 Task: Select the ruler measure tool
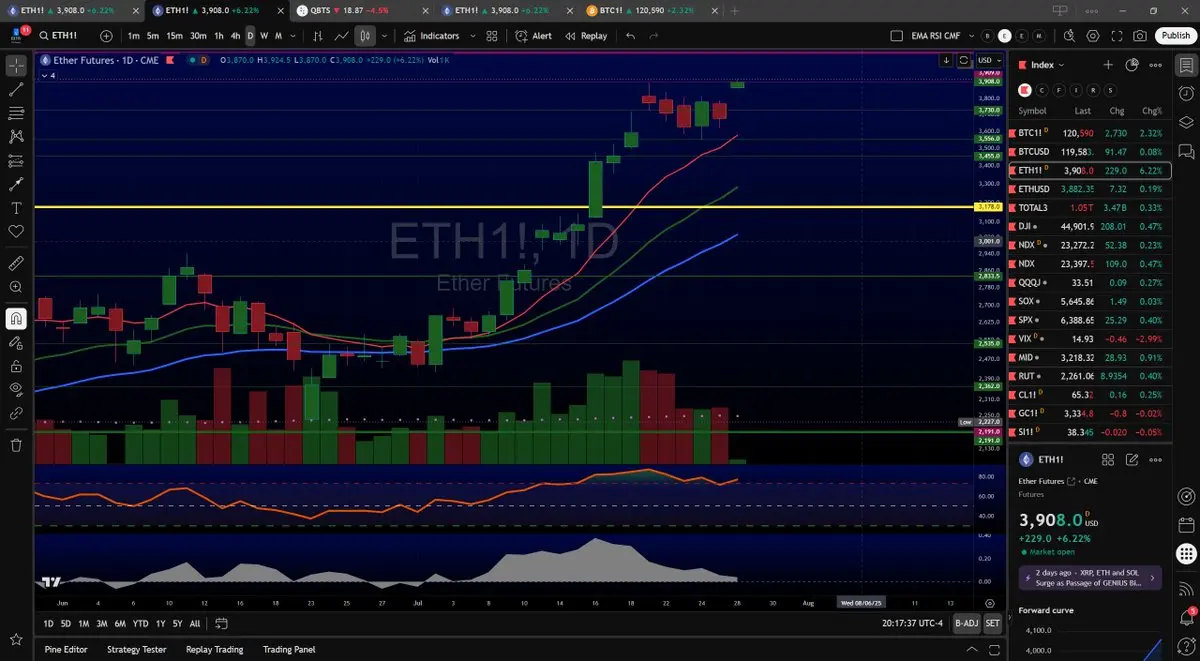(x=16, y=264)
